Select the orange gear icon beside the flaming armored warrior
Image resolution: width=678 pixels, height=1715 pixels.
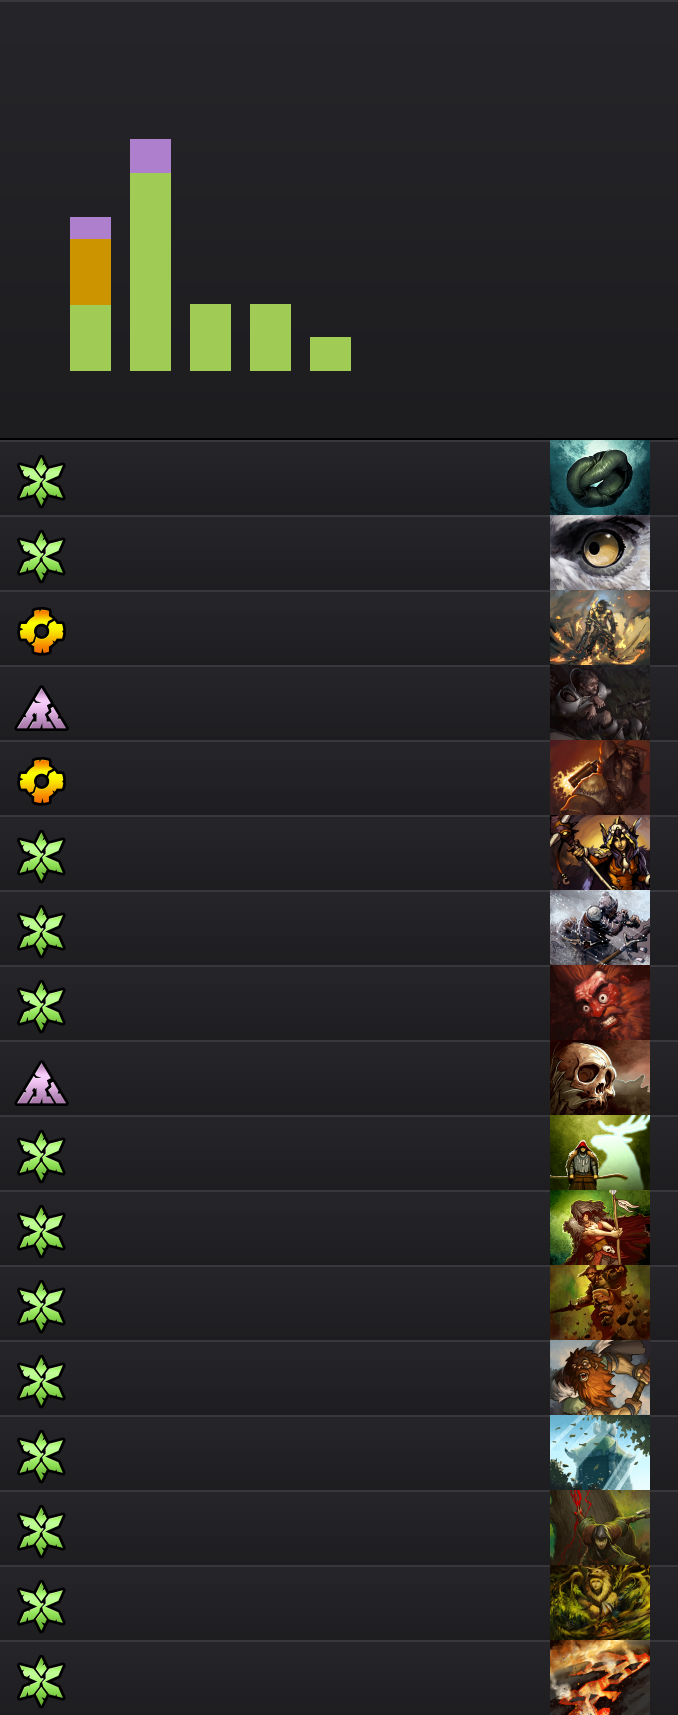pos(41,631)
